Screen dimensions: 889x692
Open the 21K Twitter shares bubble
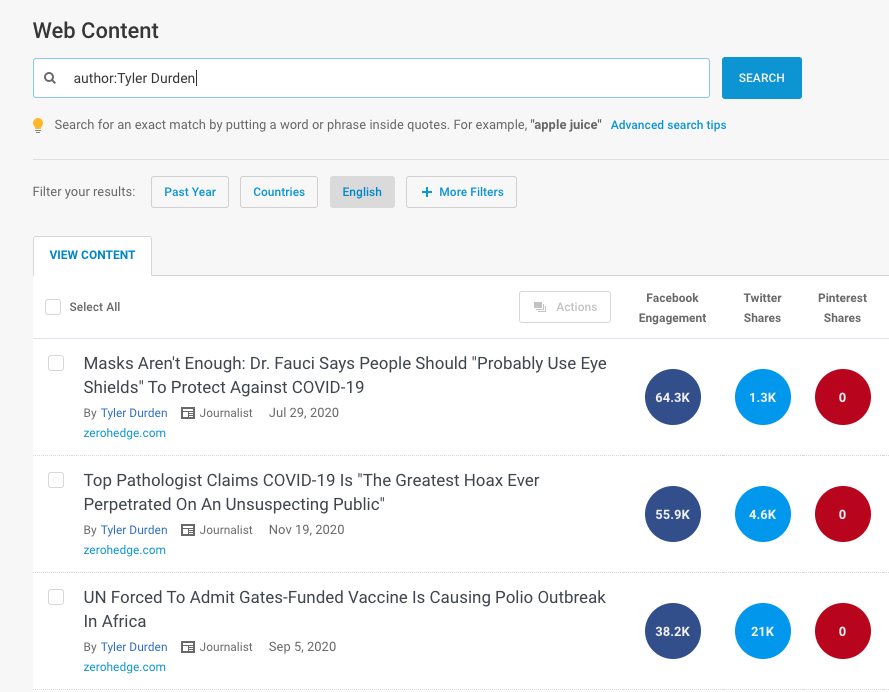(x=762, y=631)
